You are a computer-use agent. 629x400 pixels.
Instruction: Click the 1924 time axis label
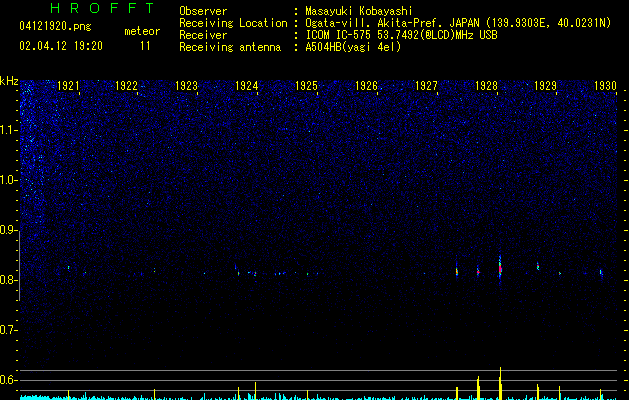(x=246, y=86)
